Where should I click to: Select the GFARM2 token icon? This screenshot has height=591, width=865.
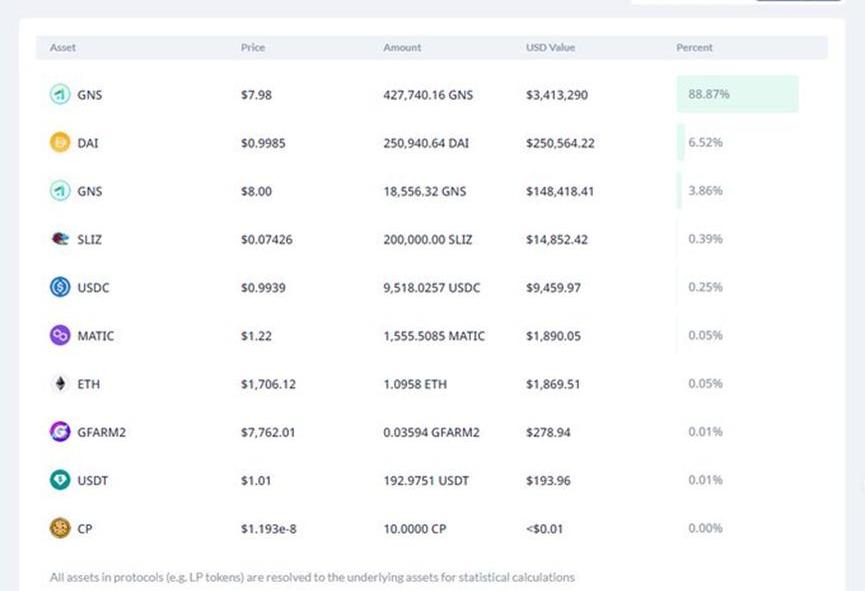coord(60,432)
